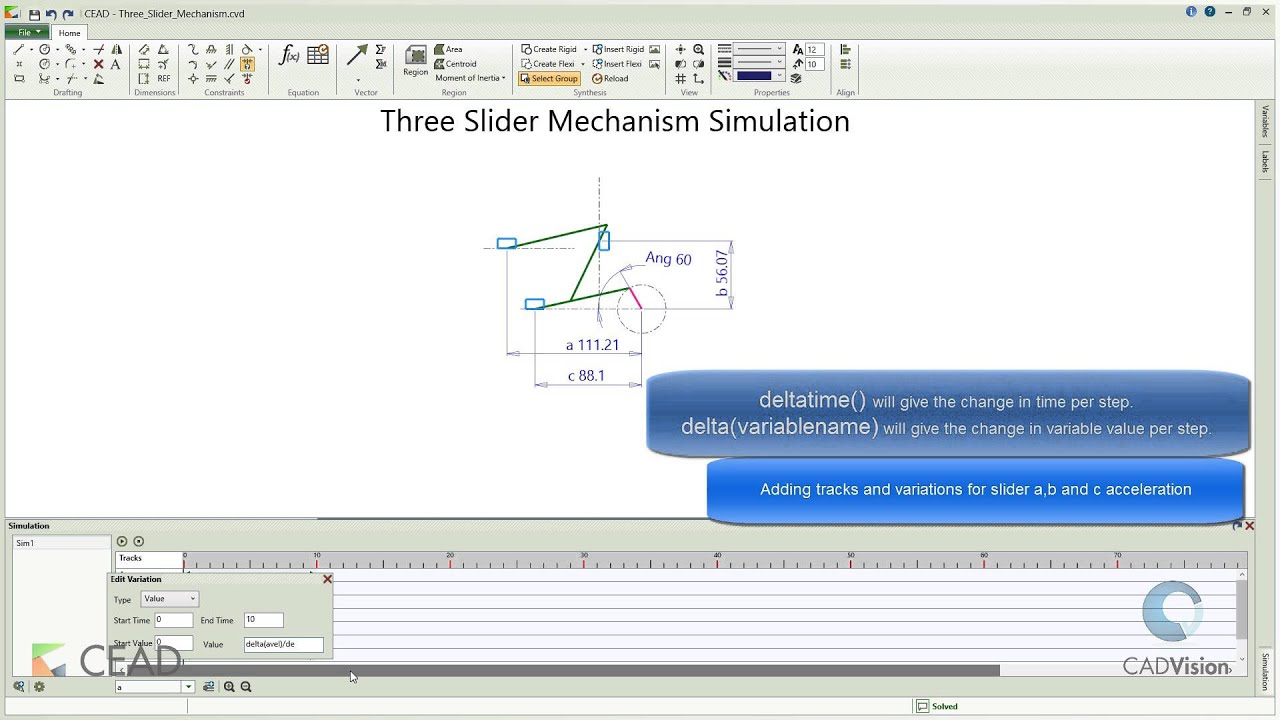Click Create Flexi in Synthesis group
This screenshot has width=1280, height=720.
tap(547, 64)
